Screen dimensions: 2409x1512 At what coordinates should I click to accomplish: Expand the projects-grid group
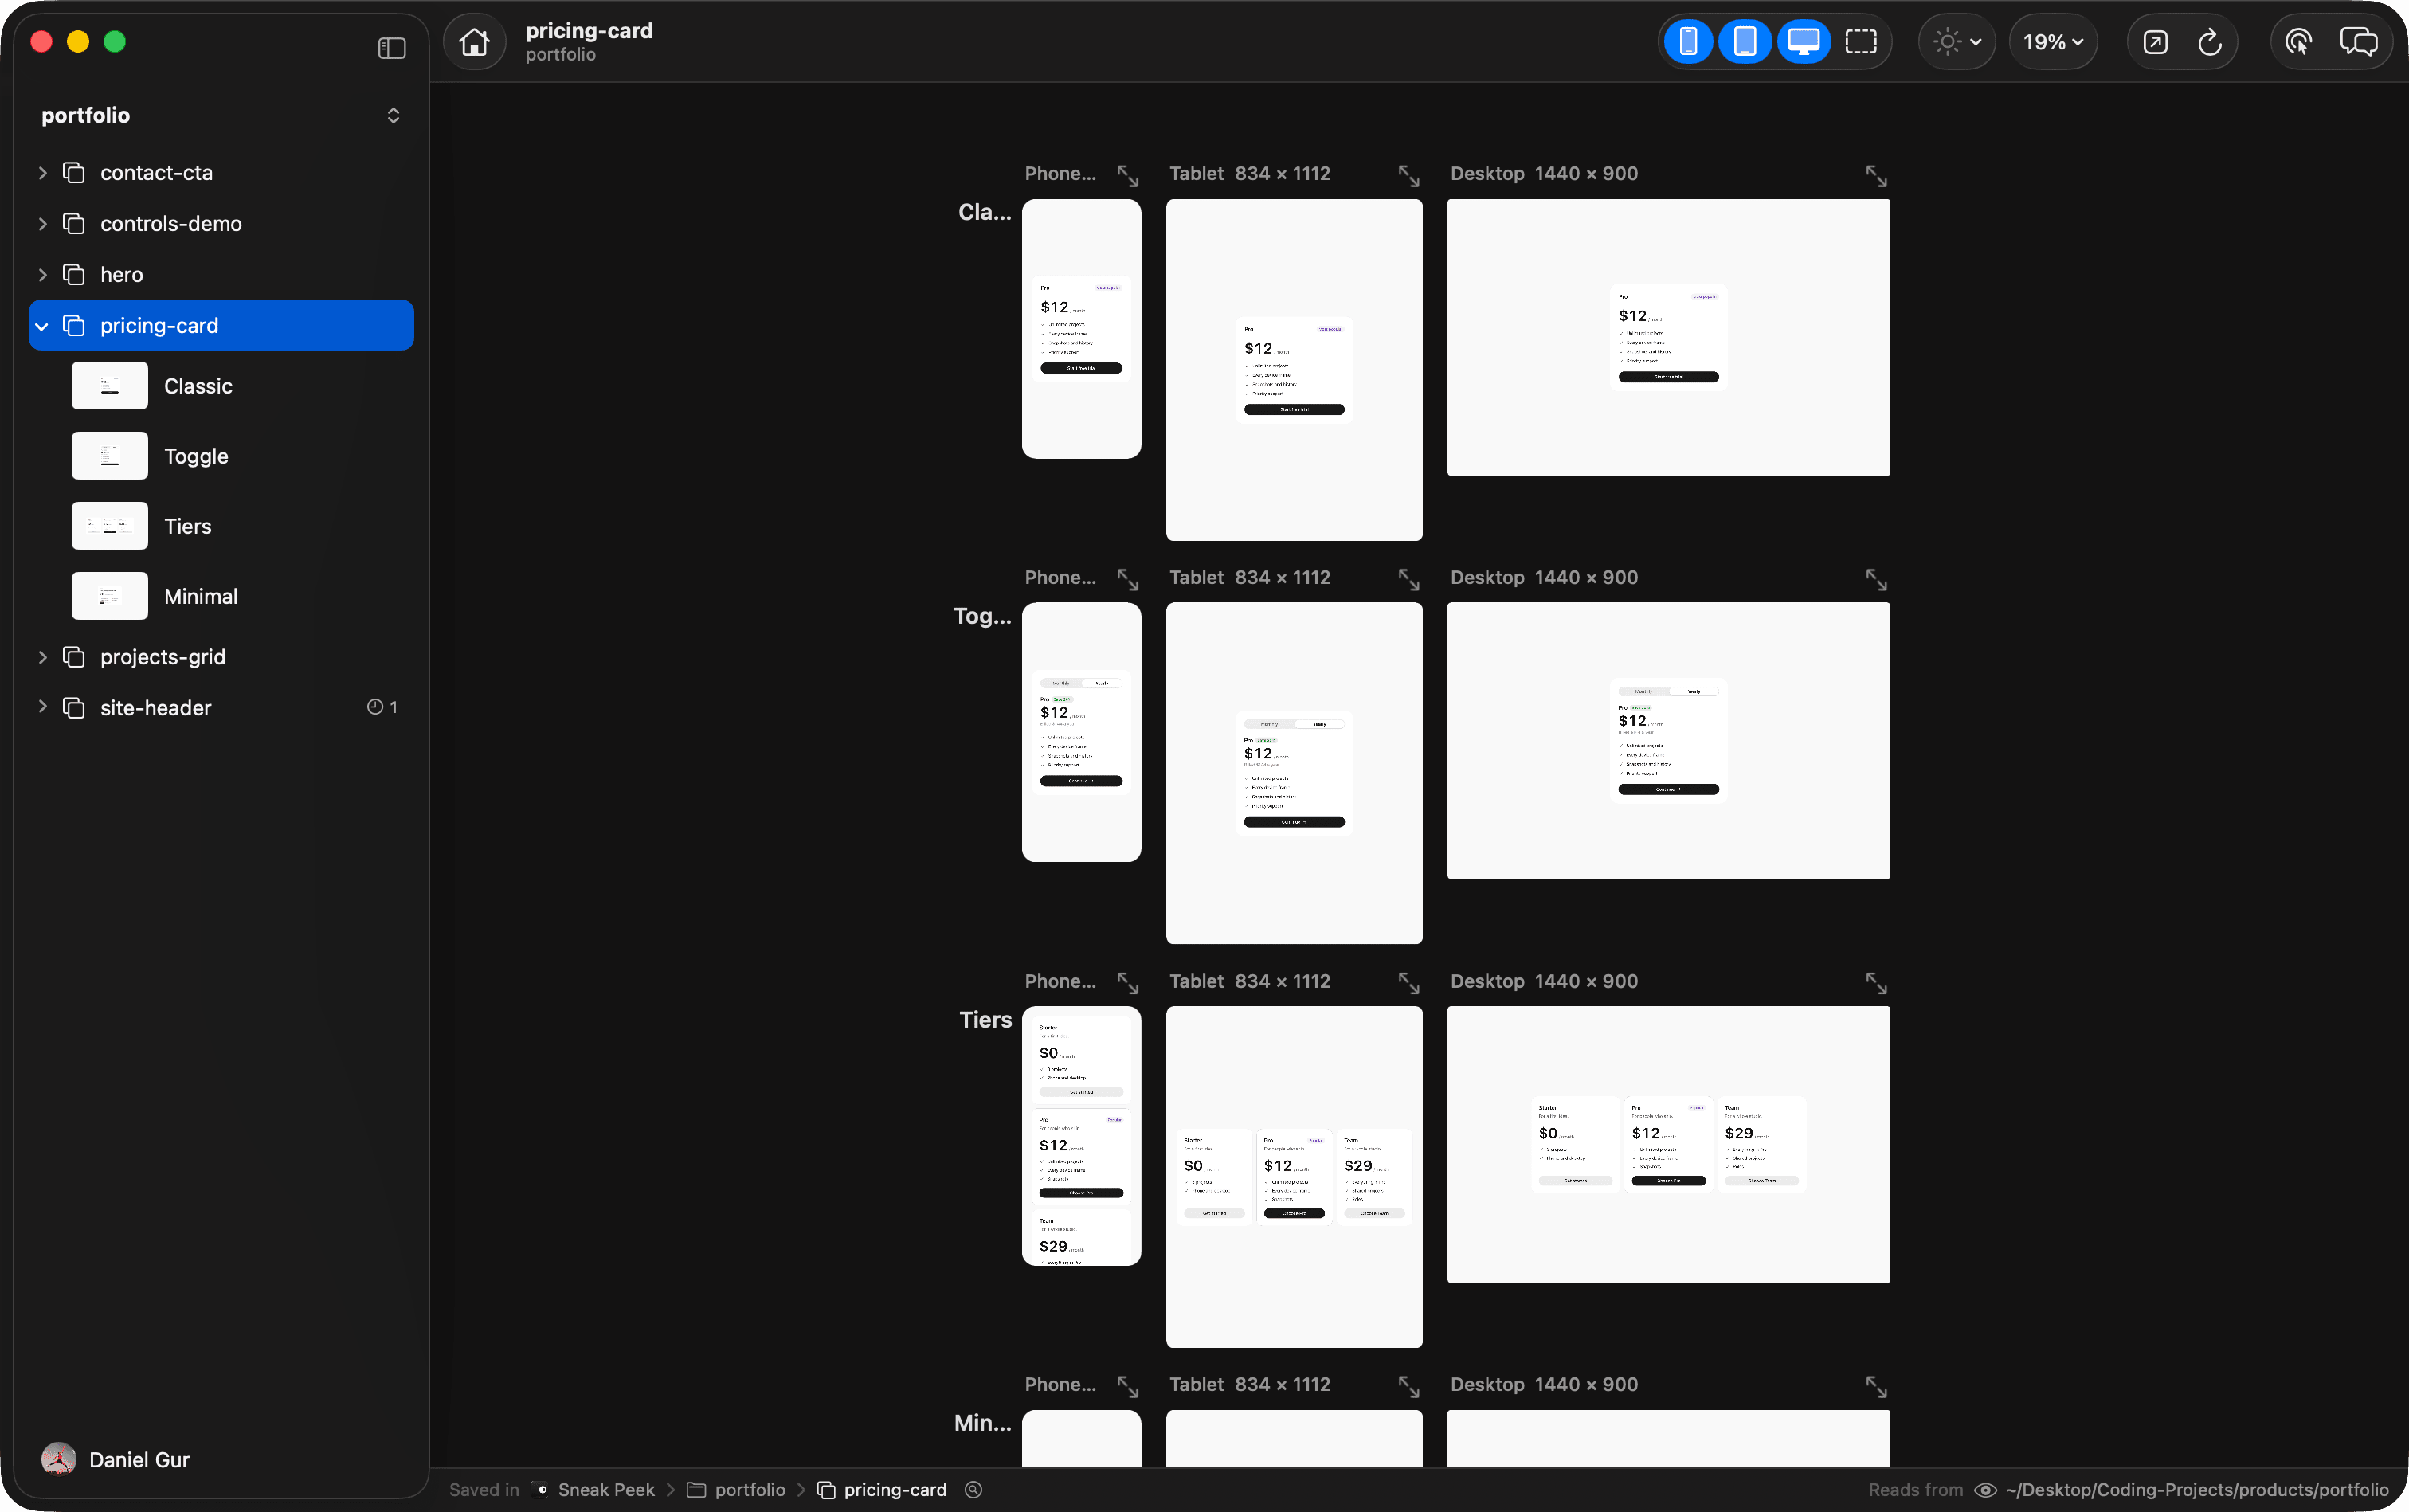coord(42,657)
